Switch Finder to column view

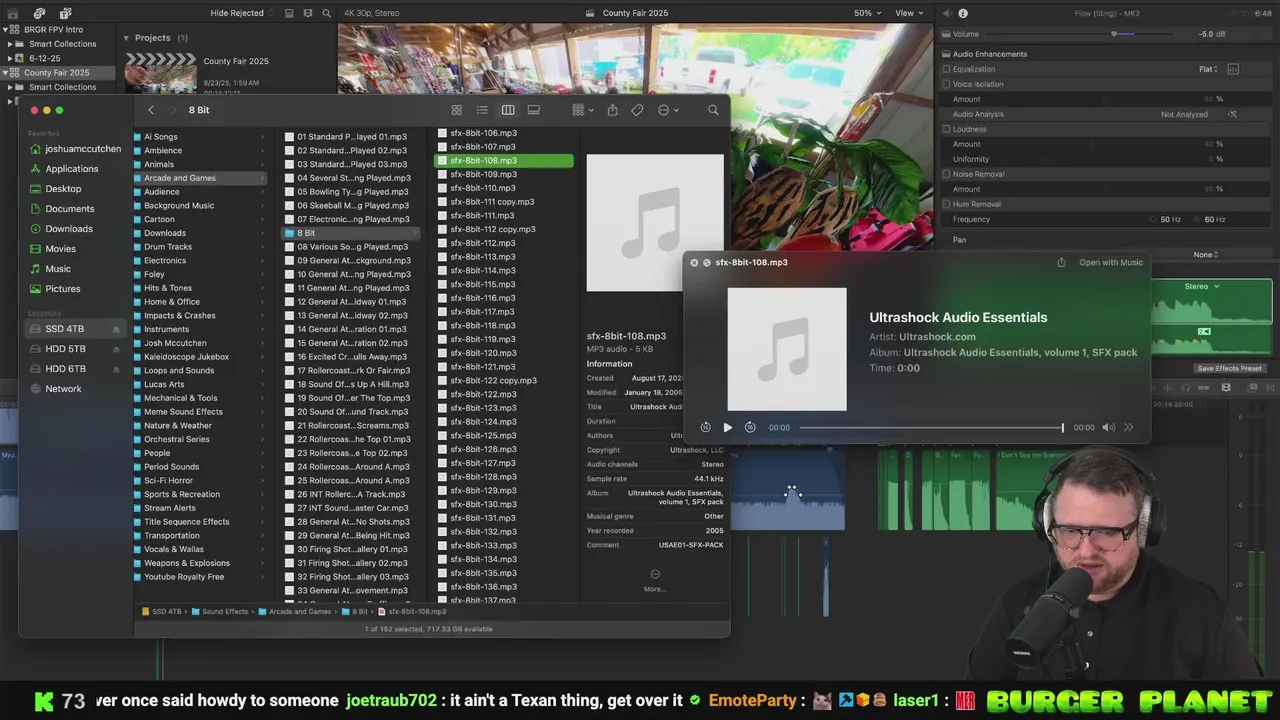click(508, 110)
